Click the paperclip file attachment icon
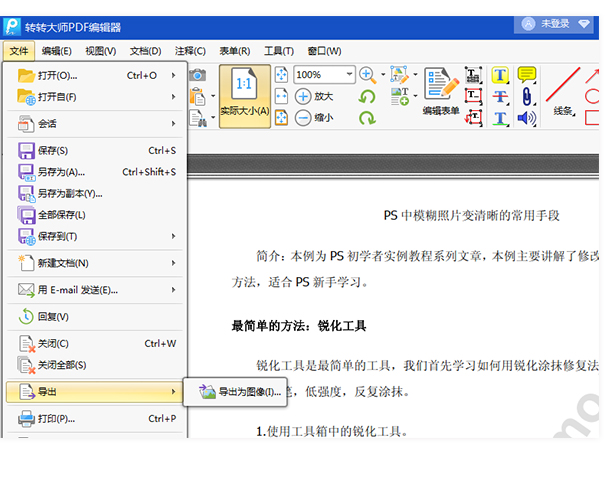Viewport: 605px width, 480px height. [x=527, y=96]
